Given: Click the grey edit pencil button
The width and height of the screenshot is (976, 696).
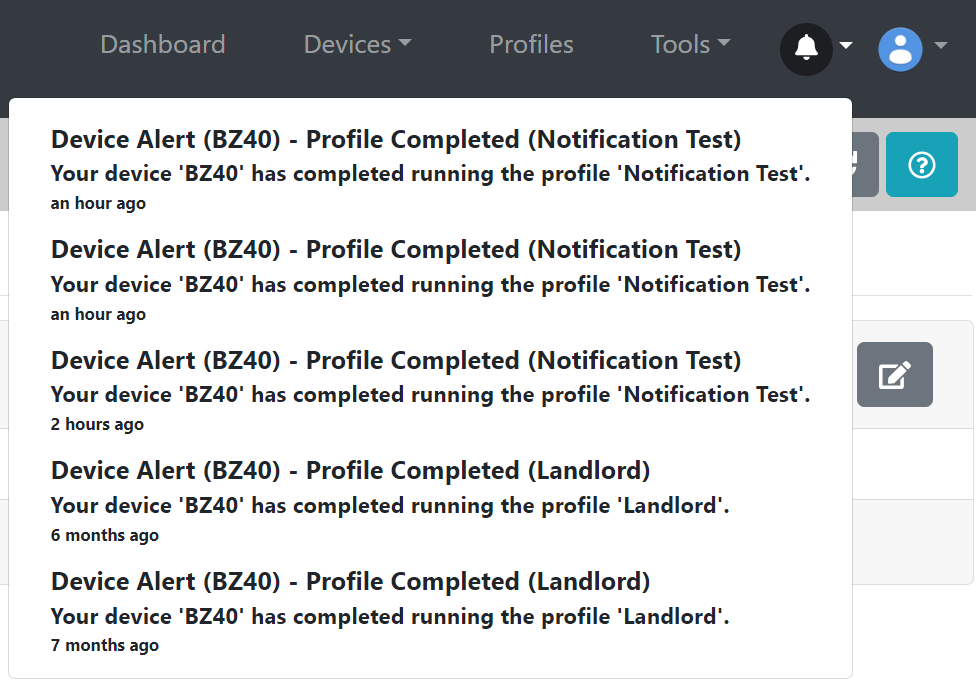Looking at the screenshot, I should 894,374.
